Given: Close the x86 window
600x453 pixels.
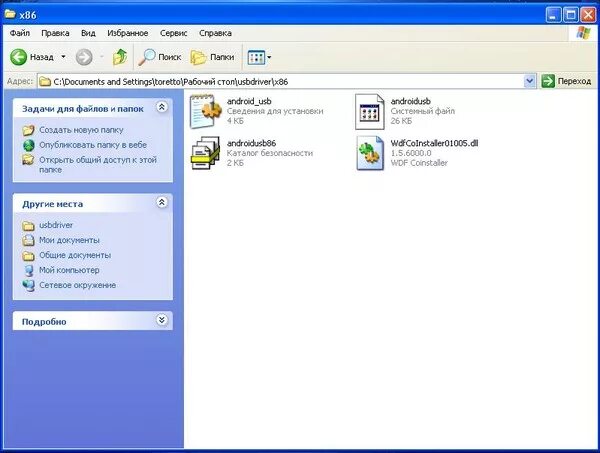Looking at the screenshot, I should point(588,15).
